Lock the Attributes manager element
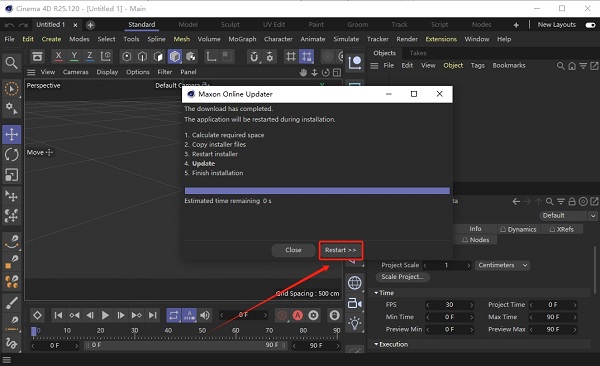Screen dimensions: 600x366 point(572,201)
